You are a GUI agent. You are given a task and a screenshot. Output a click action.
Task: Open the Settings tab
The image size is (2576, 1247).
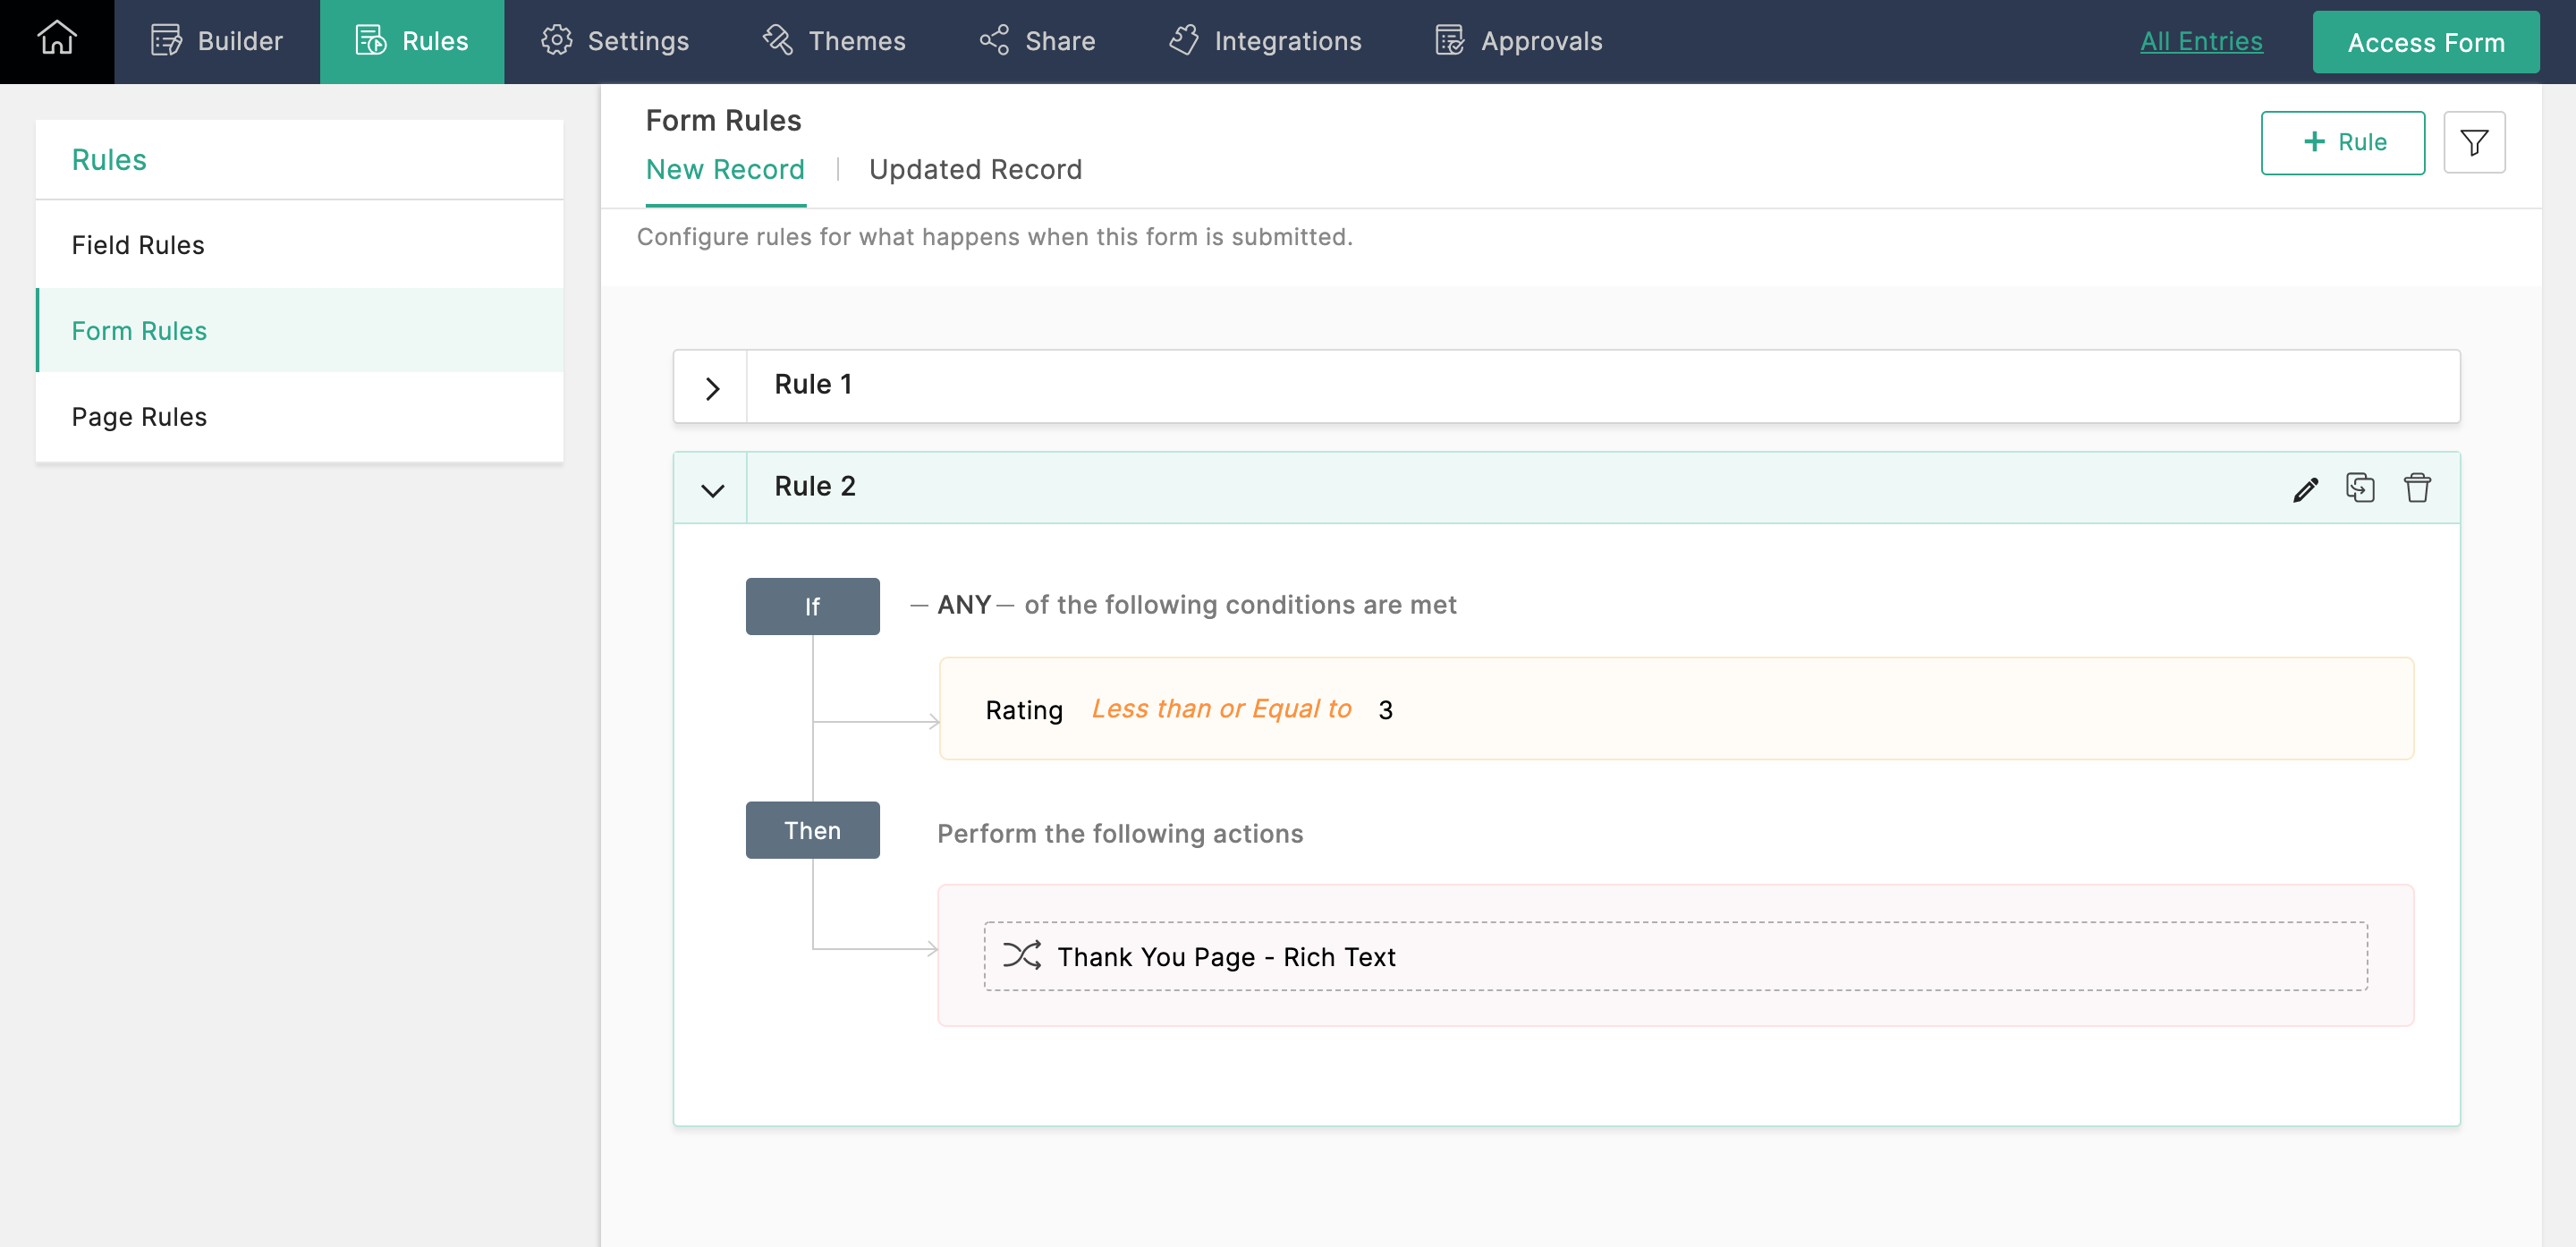(614, 41)
